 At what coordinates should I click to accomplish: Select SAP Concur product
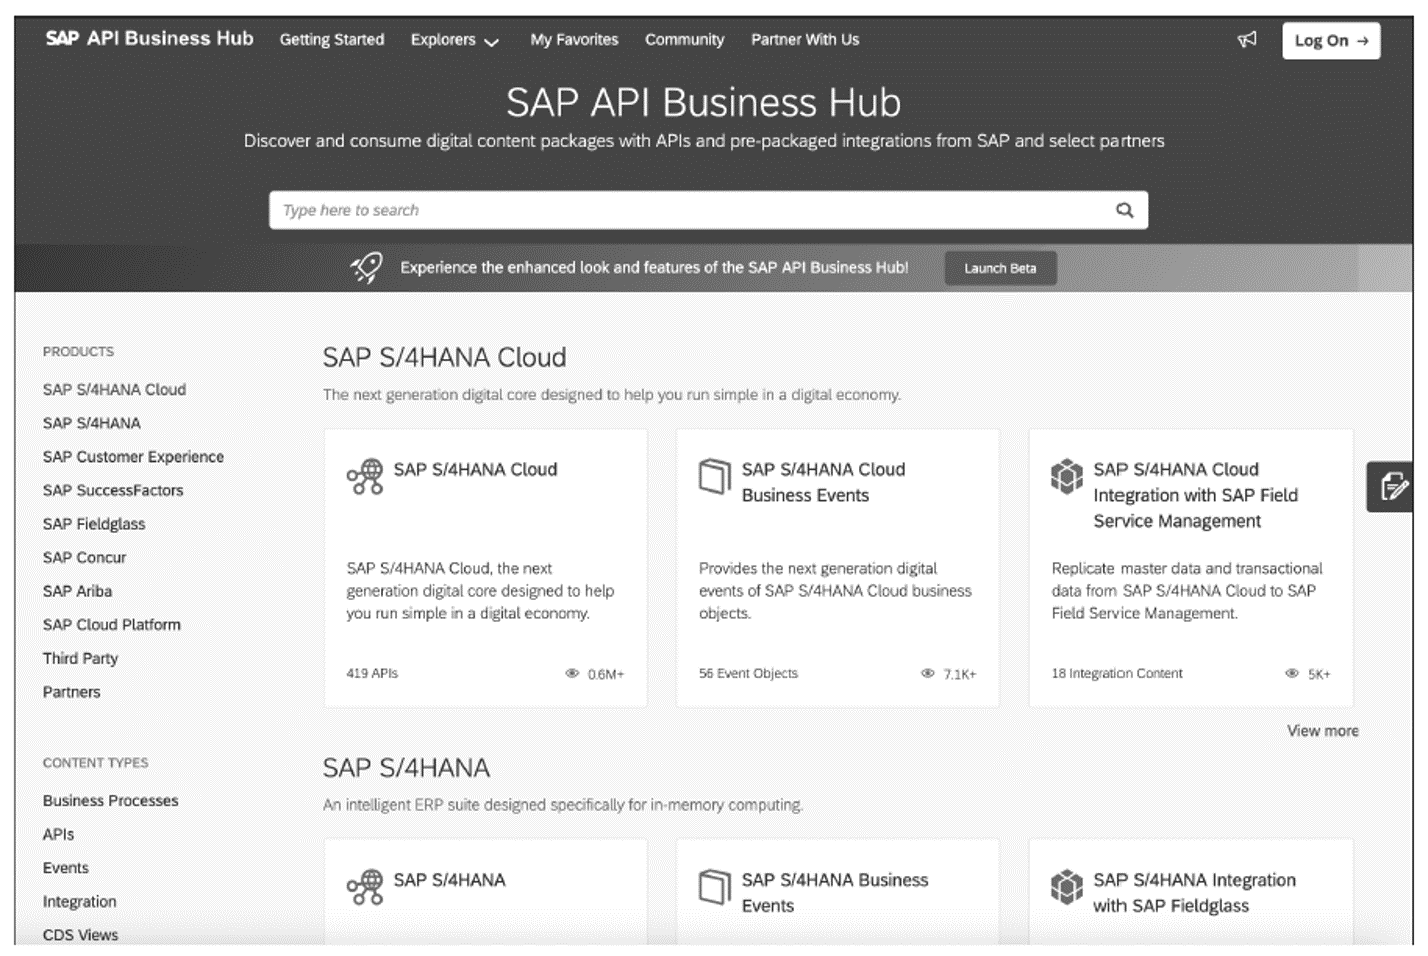[x=84, y=558]
